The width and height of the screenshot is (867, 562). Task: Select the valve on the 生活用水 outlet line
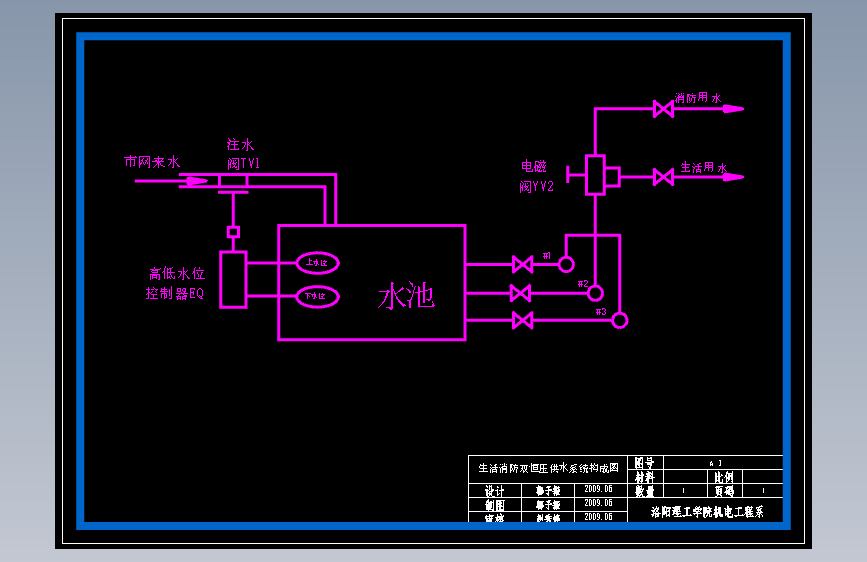pyautogui.click(x=664, y=177)
